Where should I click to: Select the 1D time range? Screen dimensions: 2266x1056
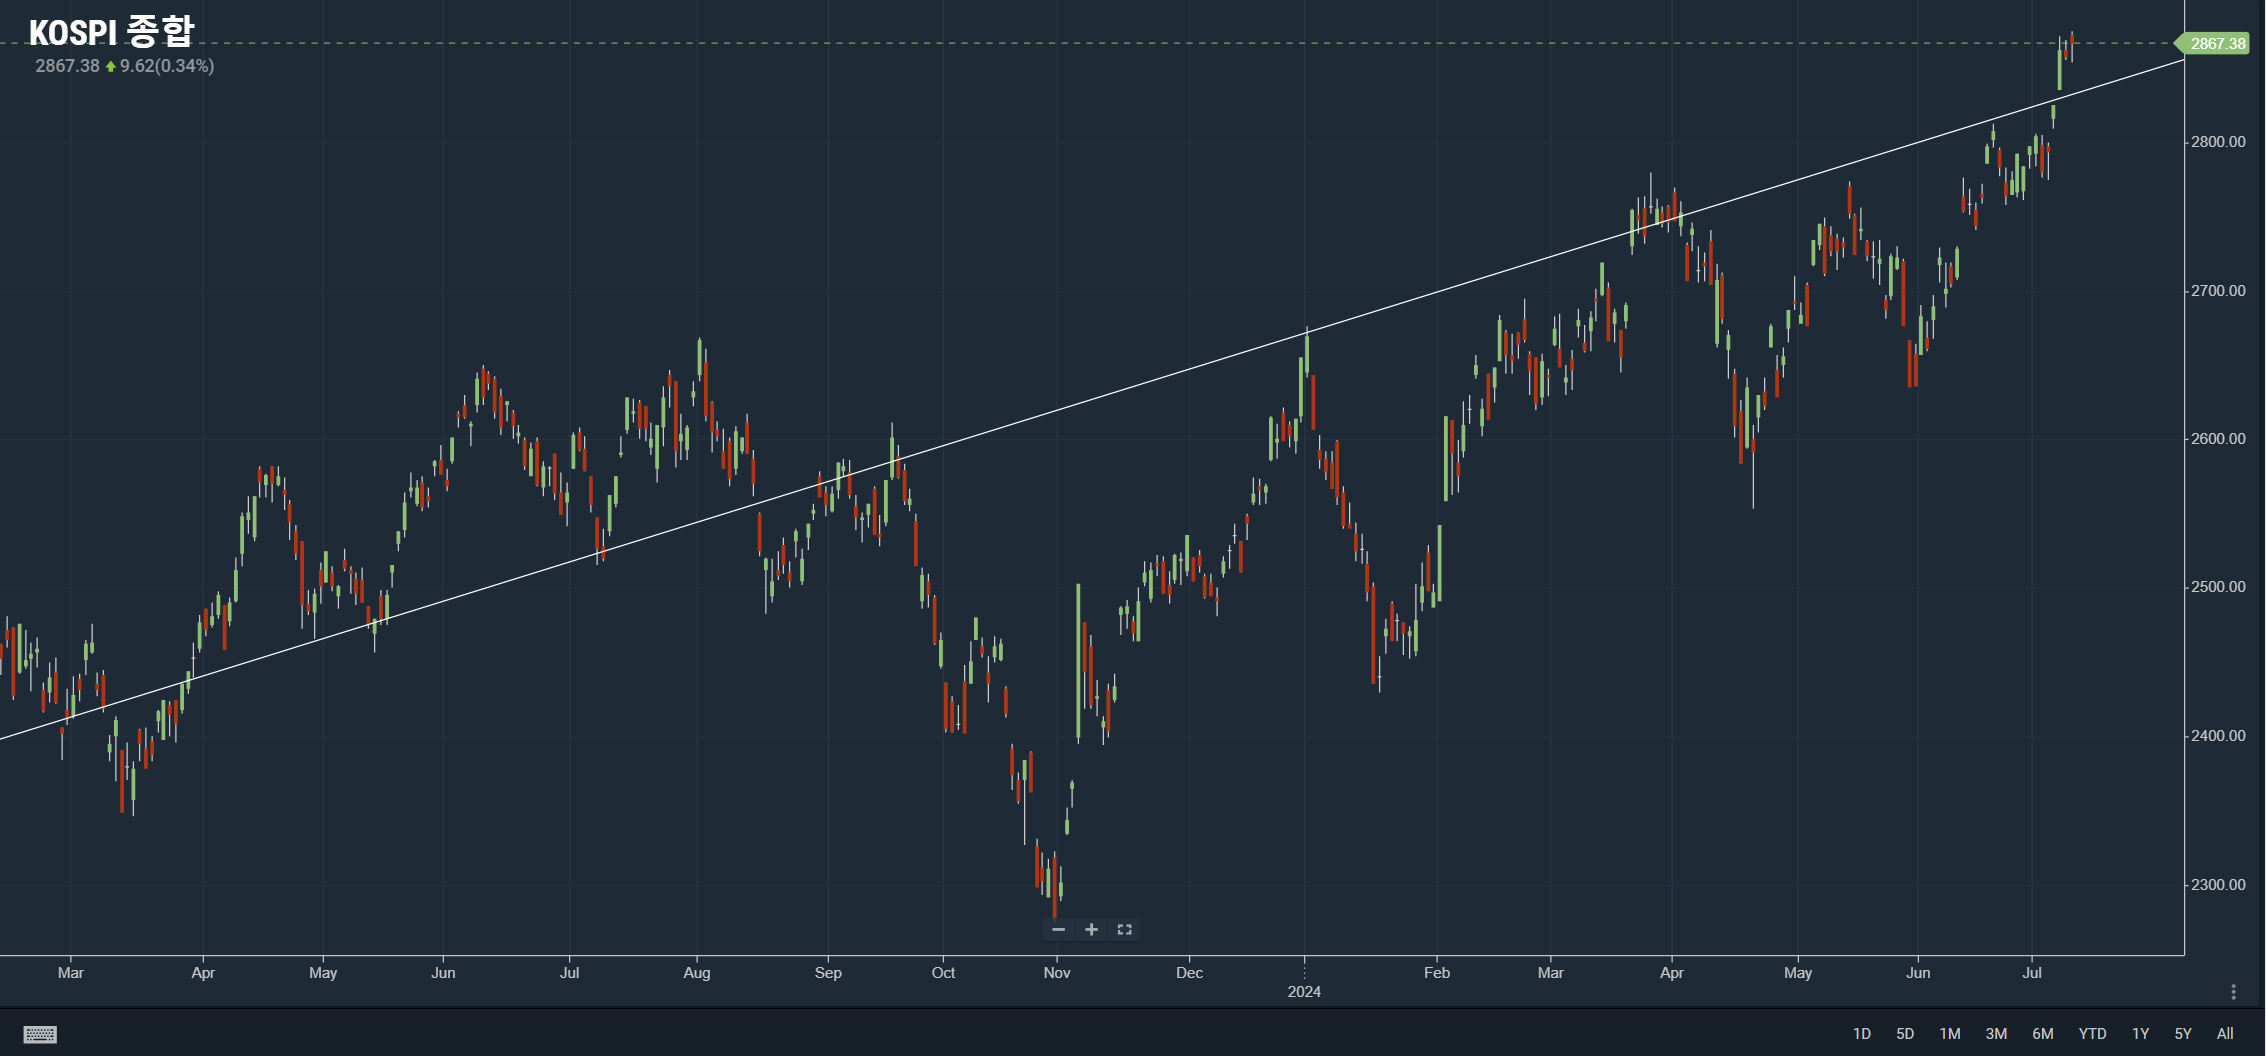click(x=1861, y=1034)
